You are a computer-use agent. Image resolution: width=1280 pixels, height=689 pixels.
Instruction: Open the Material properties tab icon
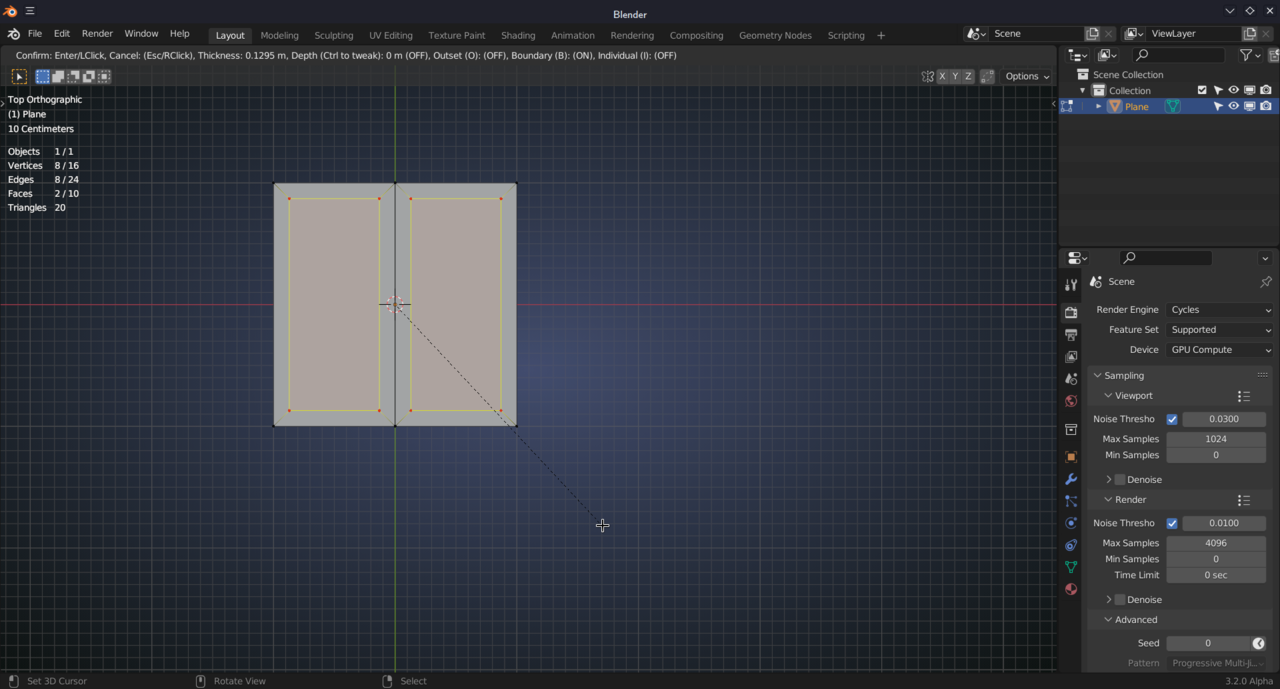tap(1071, 589)
